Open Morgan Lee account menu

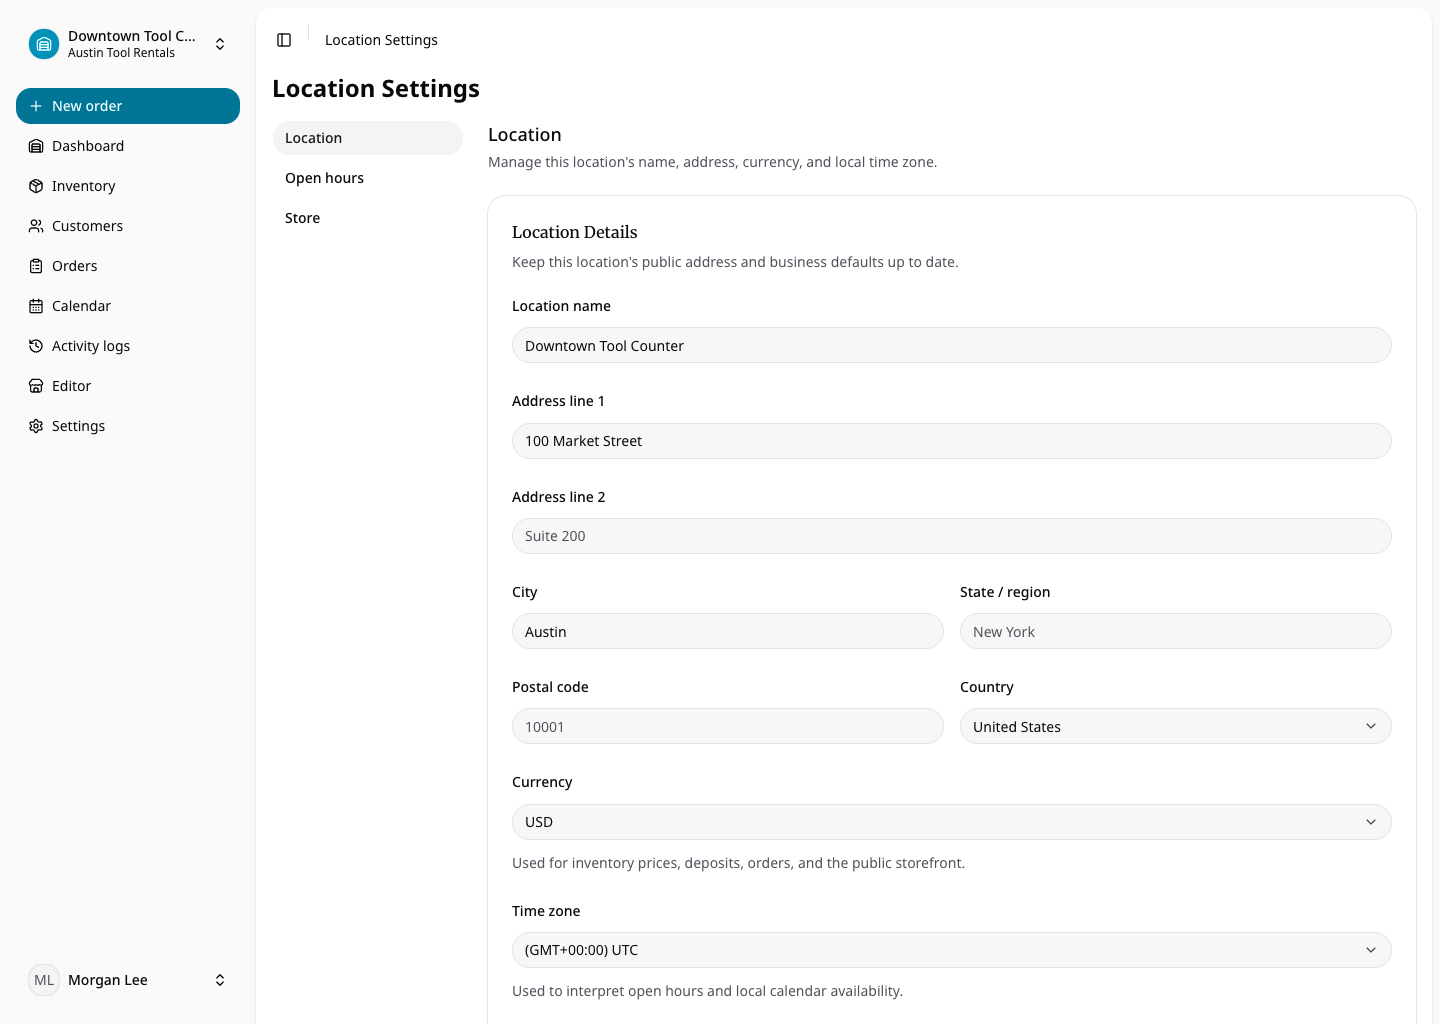128,980
